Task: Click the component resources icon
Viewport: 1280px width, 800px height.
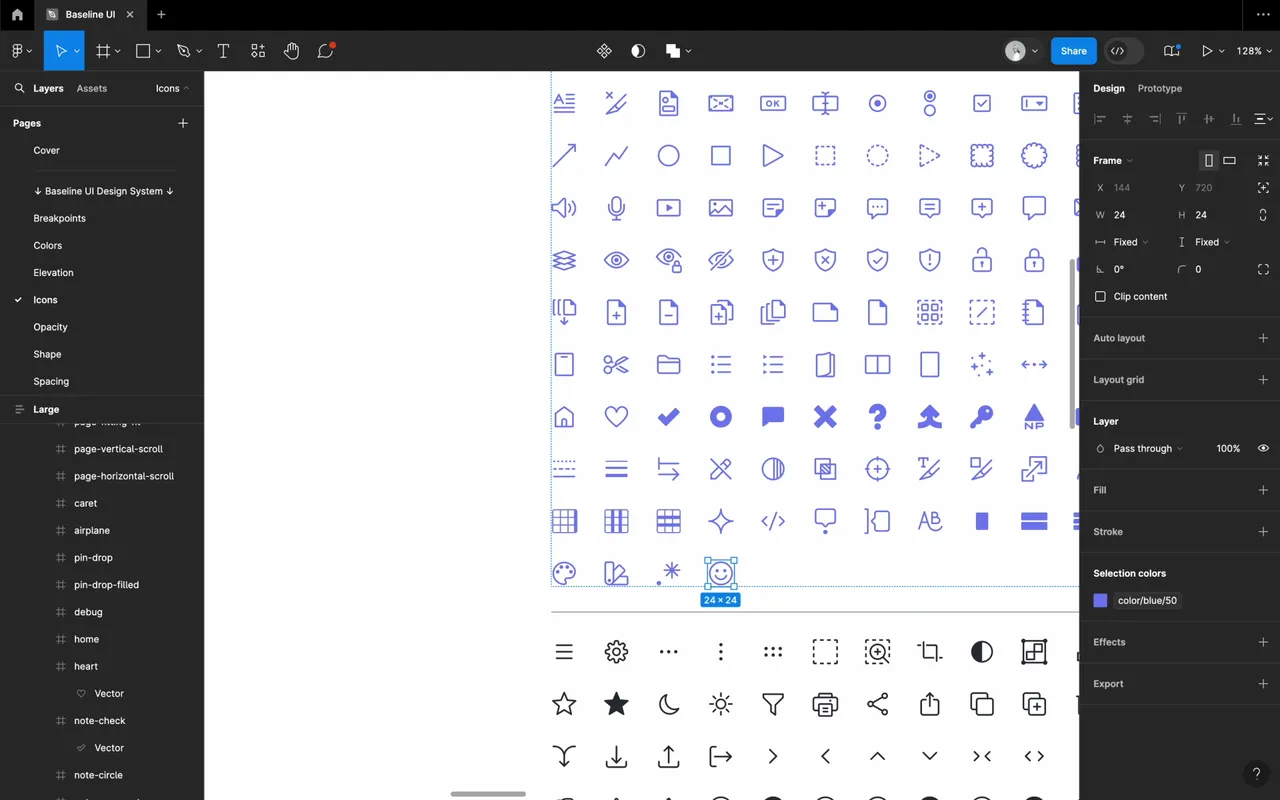Action: [258, 51]
